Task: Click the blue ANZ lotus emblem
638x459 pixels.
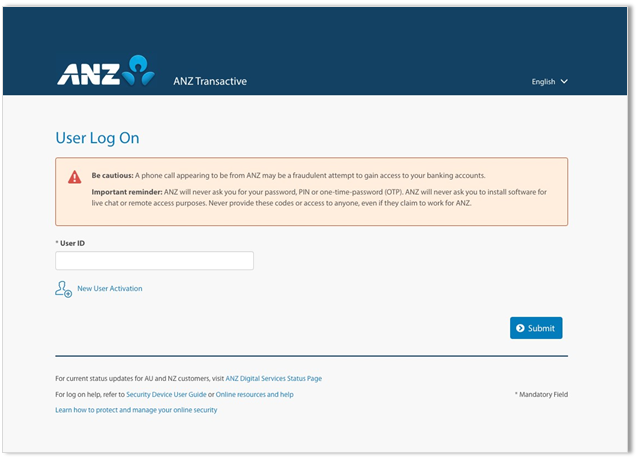Action: coord(141,71)
